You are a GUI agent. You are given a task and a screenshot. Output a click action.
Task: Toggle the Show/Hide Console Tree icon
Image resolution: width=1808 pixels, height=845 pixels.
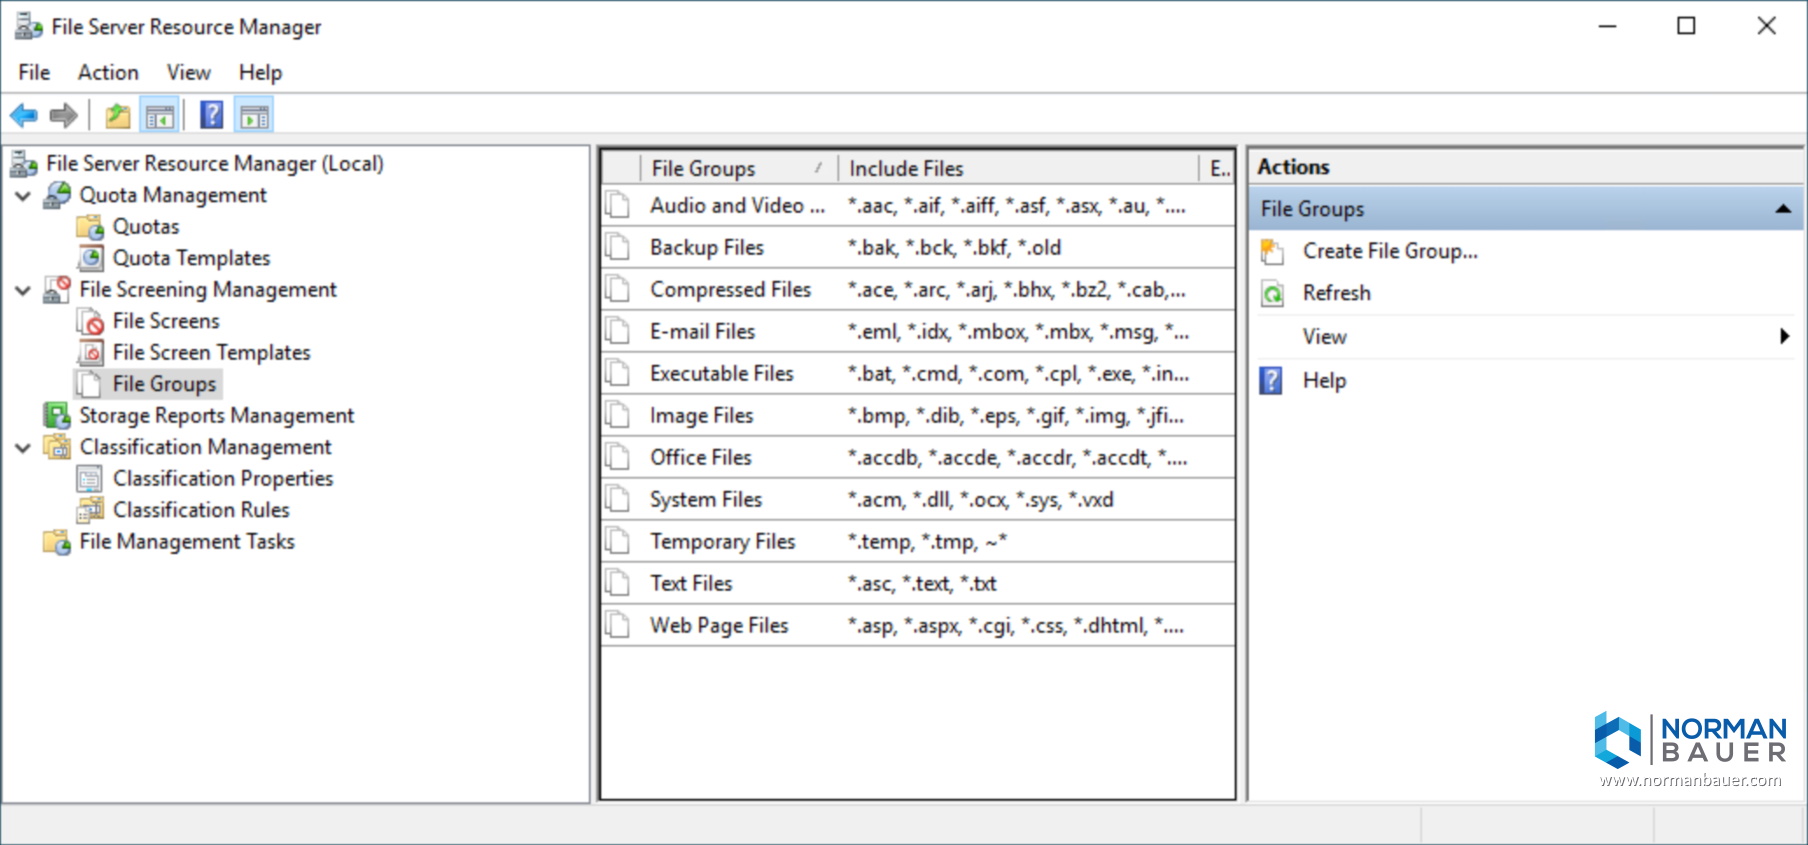pos(160,116)
